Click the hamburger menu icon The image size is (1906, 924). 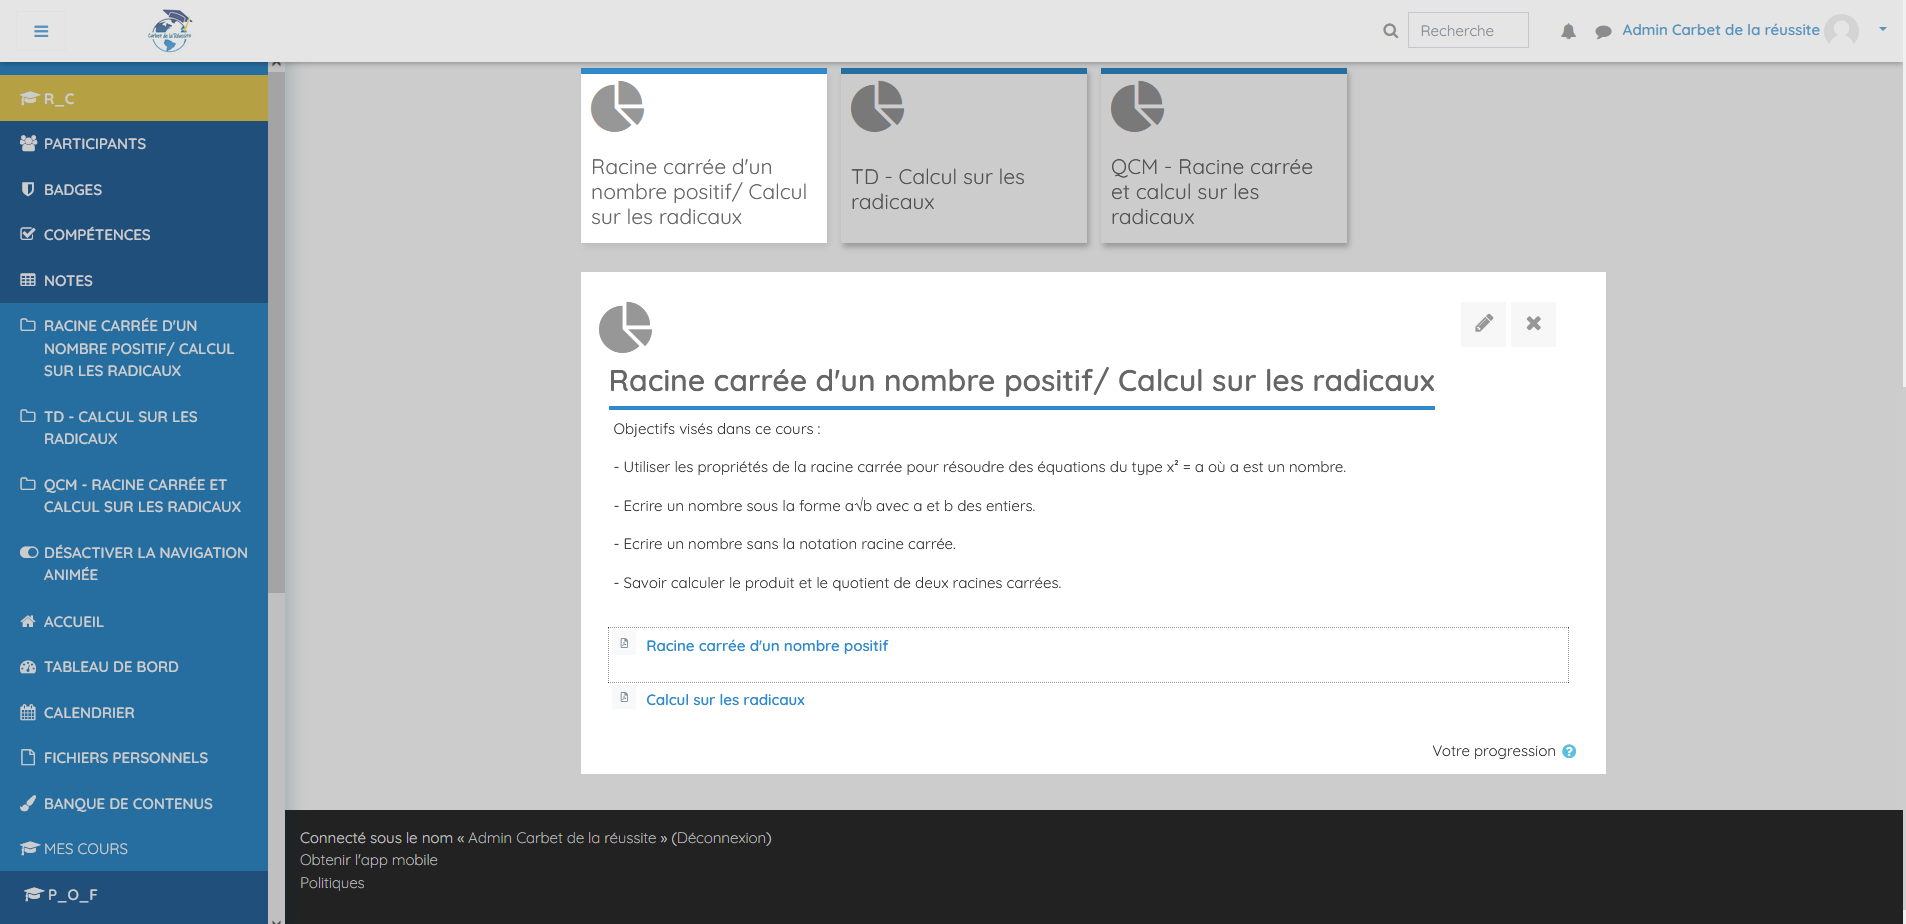pos(41,31)
